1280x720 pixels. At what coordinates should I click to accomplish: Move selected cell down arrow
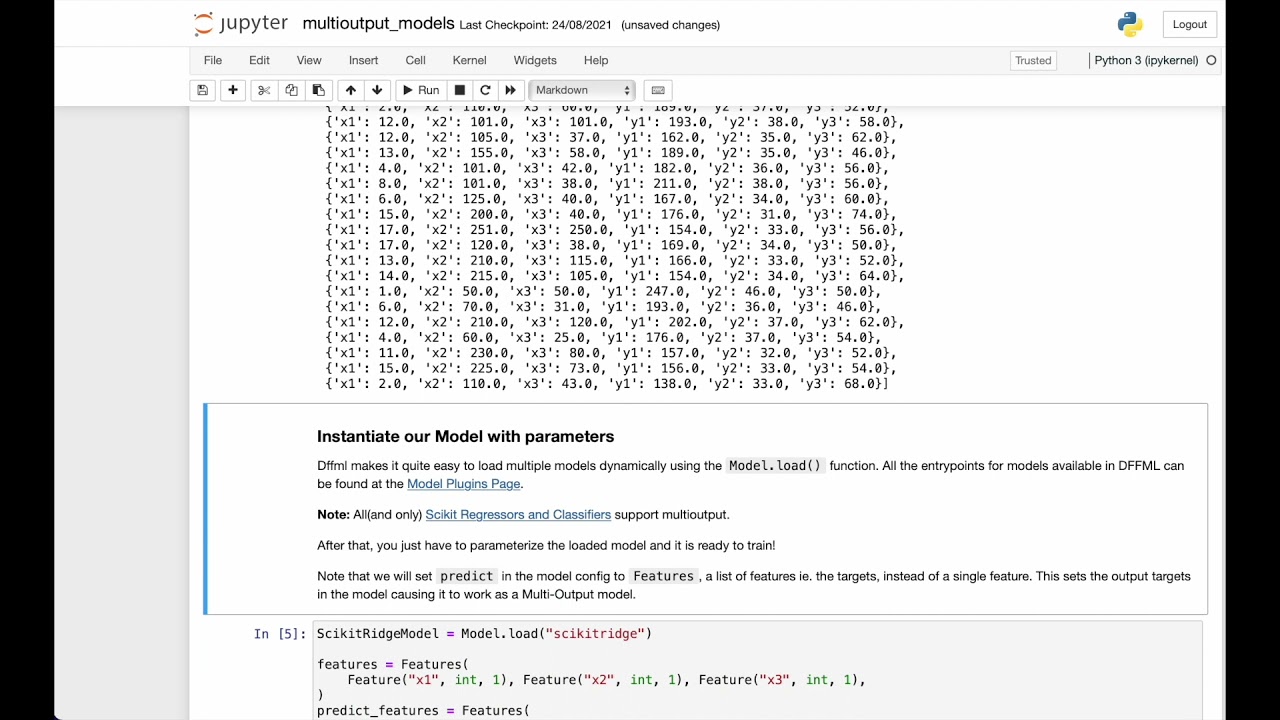377,90
